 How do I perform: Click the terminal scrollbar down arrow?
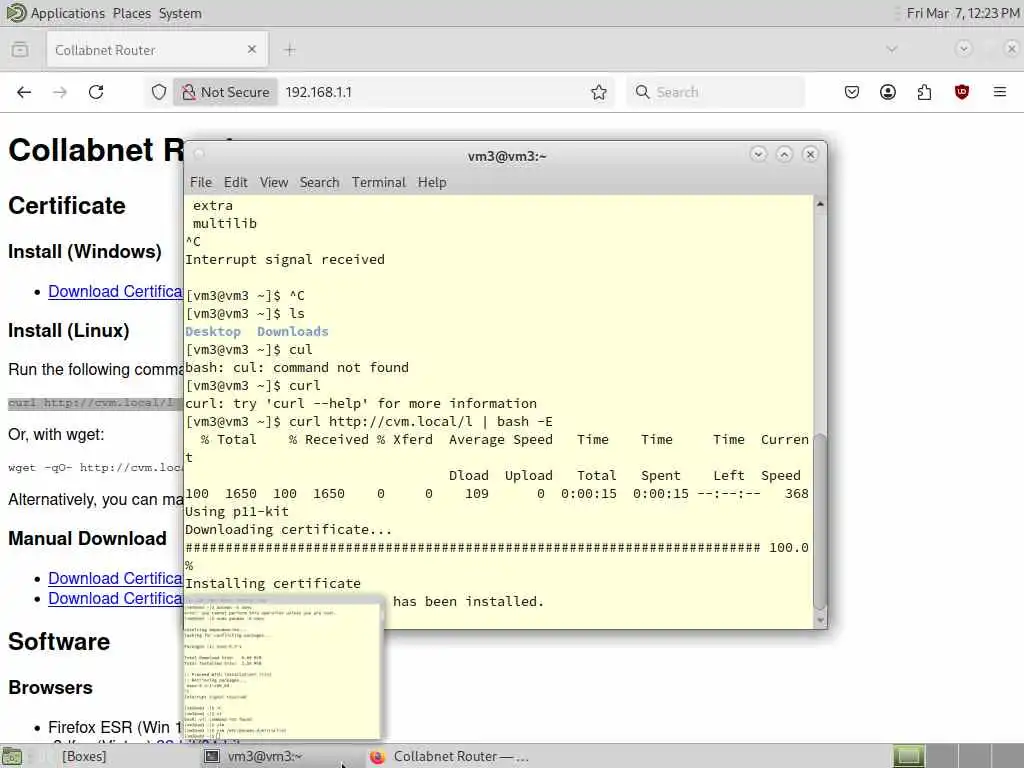[x=820, y=620]
